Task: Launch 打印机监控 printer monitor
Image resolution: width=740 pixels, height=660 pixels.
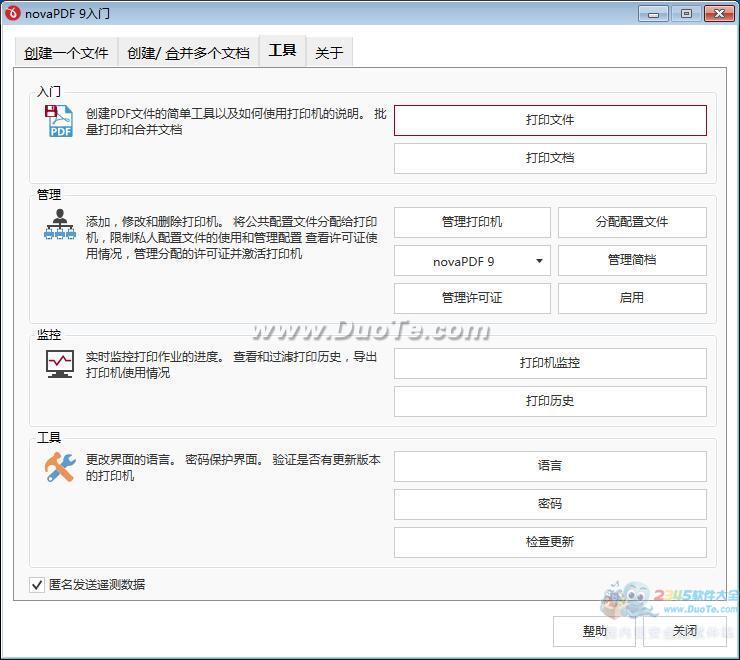Action: tap(550, 363)
